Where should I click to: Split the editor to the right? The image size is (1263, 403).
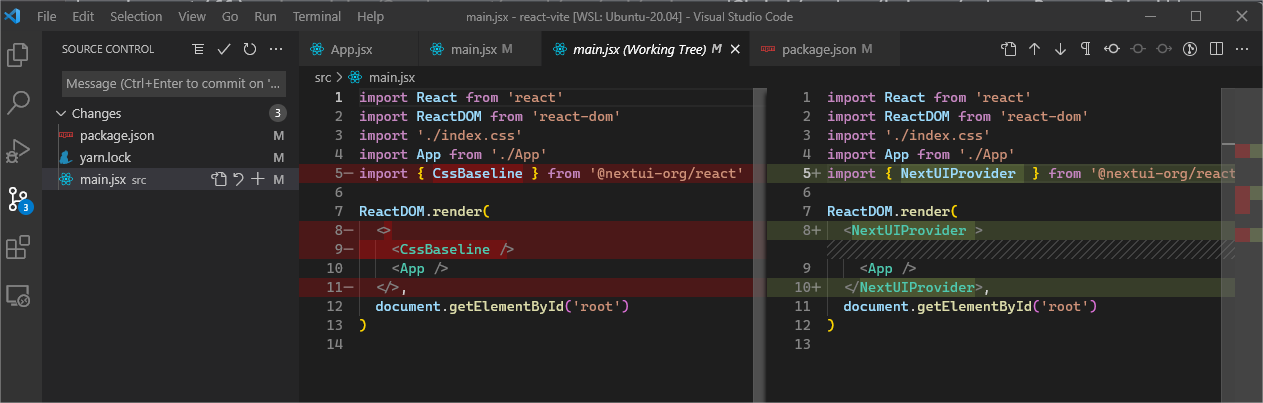[1216, 49]
